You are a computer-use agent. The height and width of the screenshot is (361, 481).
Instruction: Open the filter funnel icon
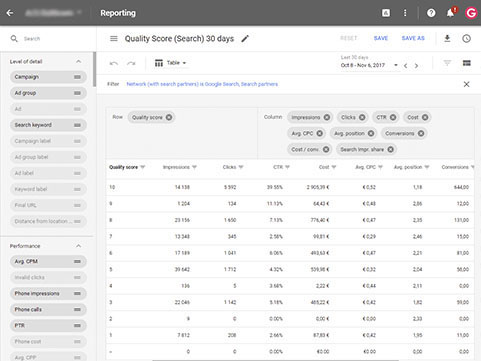tap(447, 63)
